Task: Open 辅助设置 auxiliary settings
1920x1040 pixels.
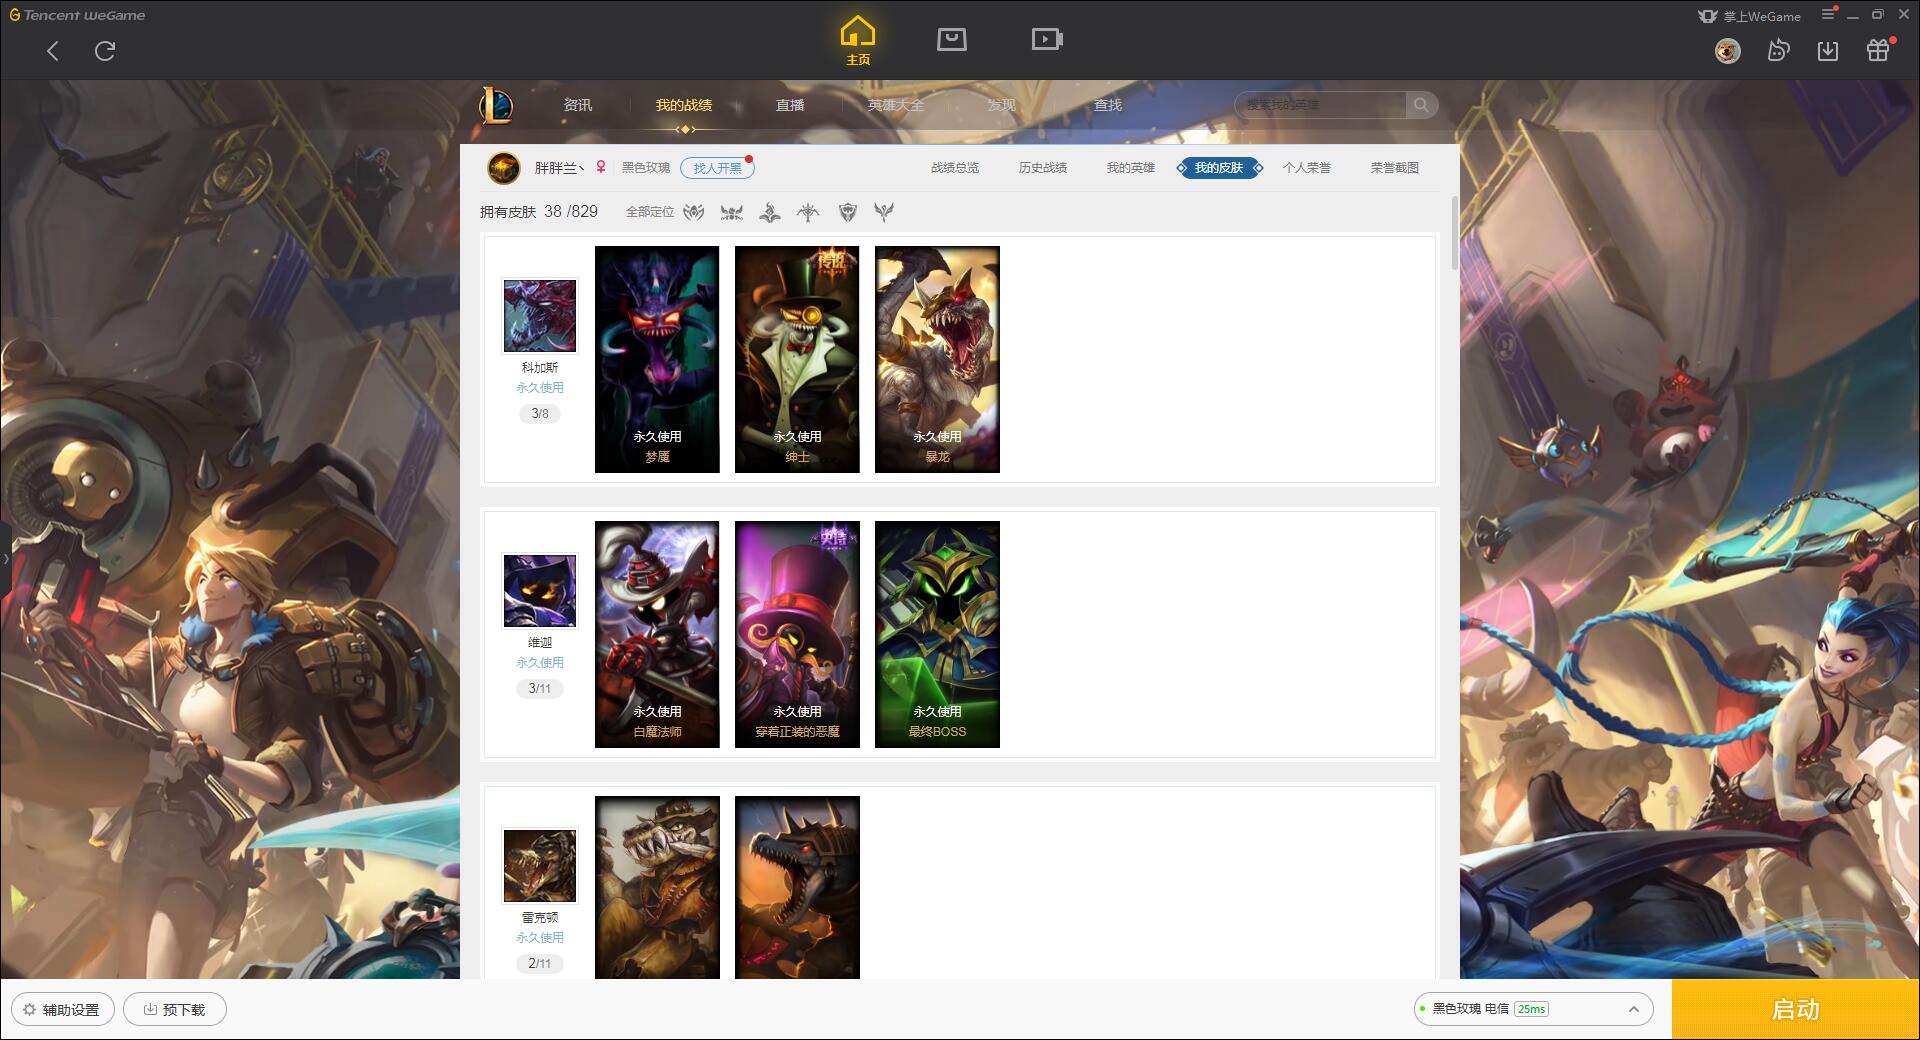Action: pos(63,1009)
